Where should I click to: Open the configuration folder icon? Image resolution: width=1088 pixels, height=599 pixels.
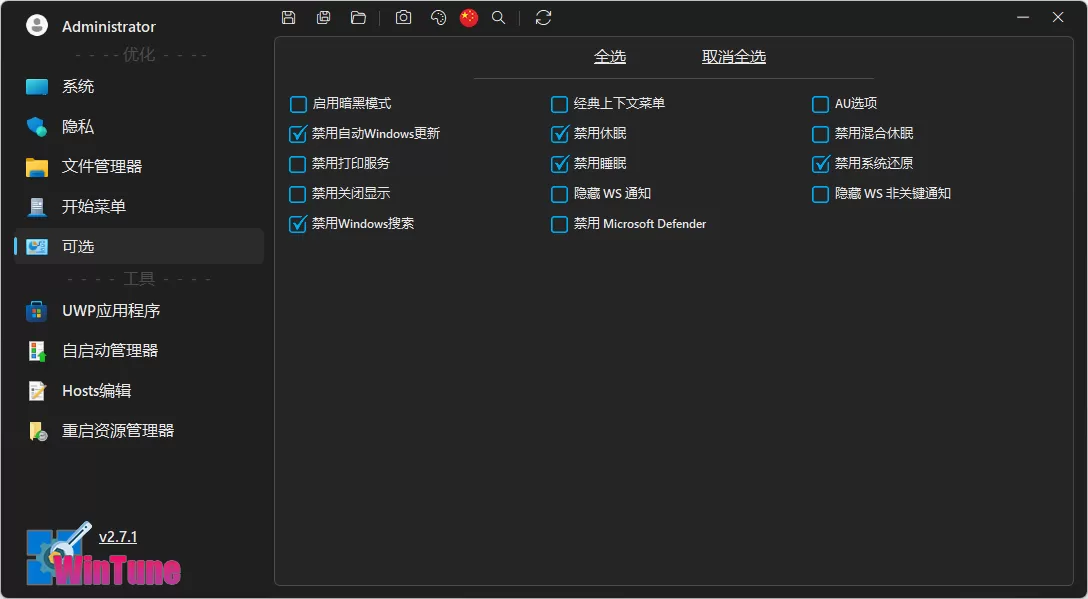[358, 17]
